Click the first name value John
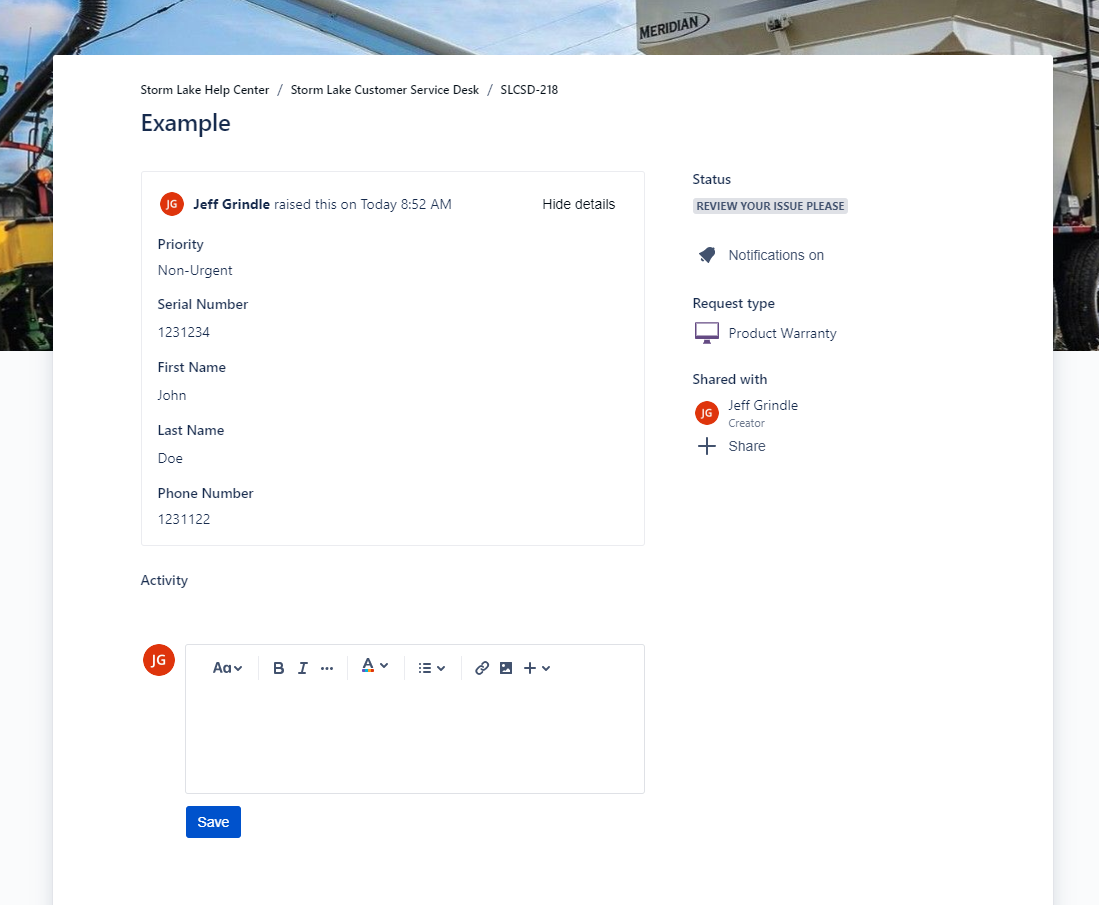This screenshot has height=905, width=1099. tap(172, 395)
